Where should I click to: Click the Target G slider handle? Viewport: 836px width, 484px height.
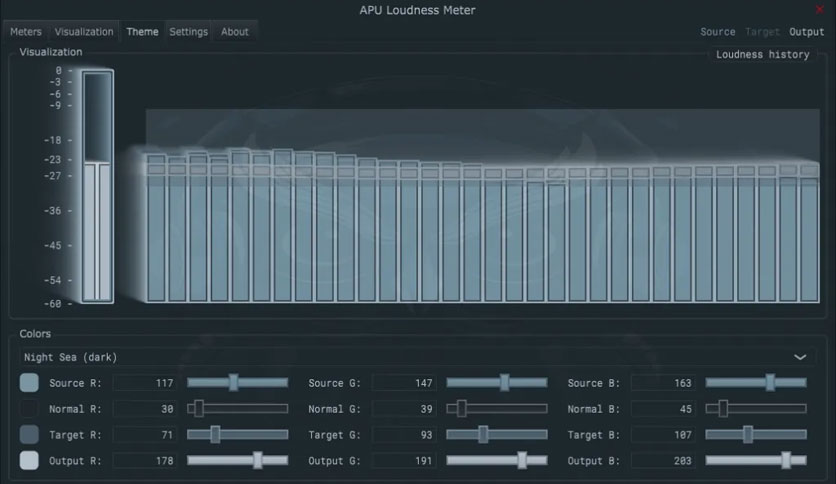pyautogui.click(x=483, y=434)
